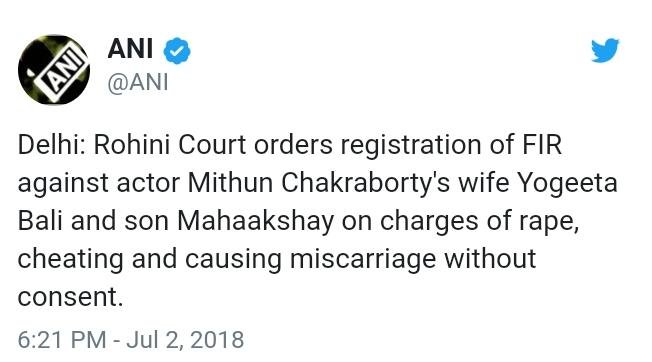
Task: Click the word miscarriage in tweet
Action: [x=363, y=260]
